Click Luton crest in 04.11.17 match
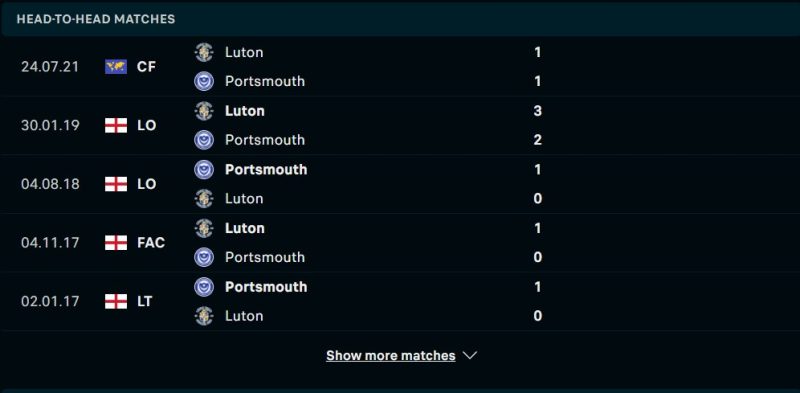 (x=204, y=228)
